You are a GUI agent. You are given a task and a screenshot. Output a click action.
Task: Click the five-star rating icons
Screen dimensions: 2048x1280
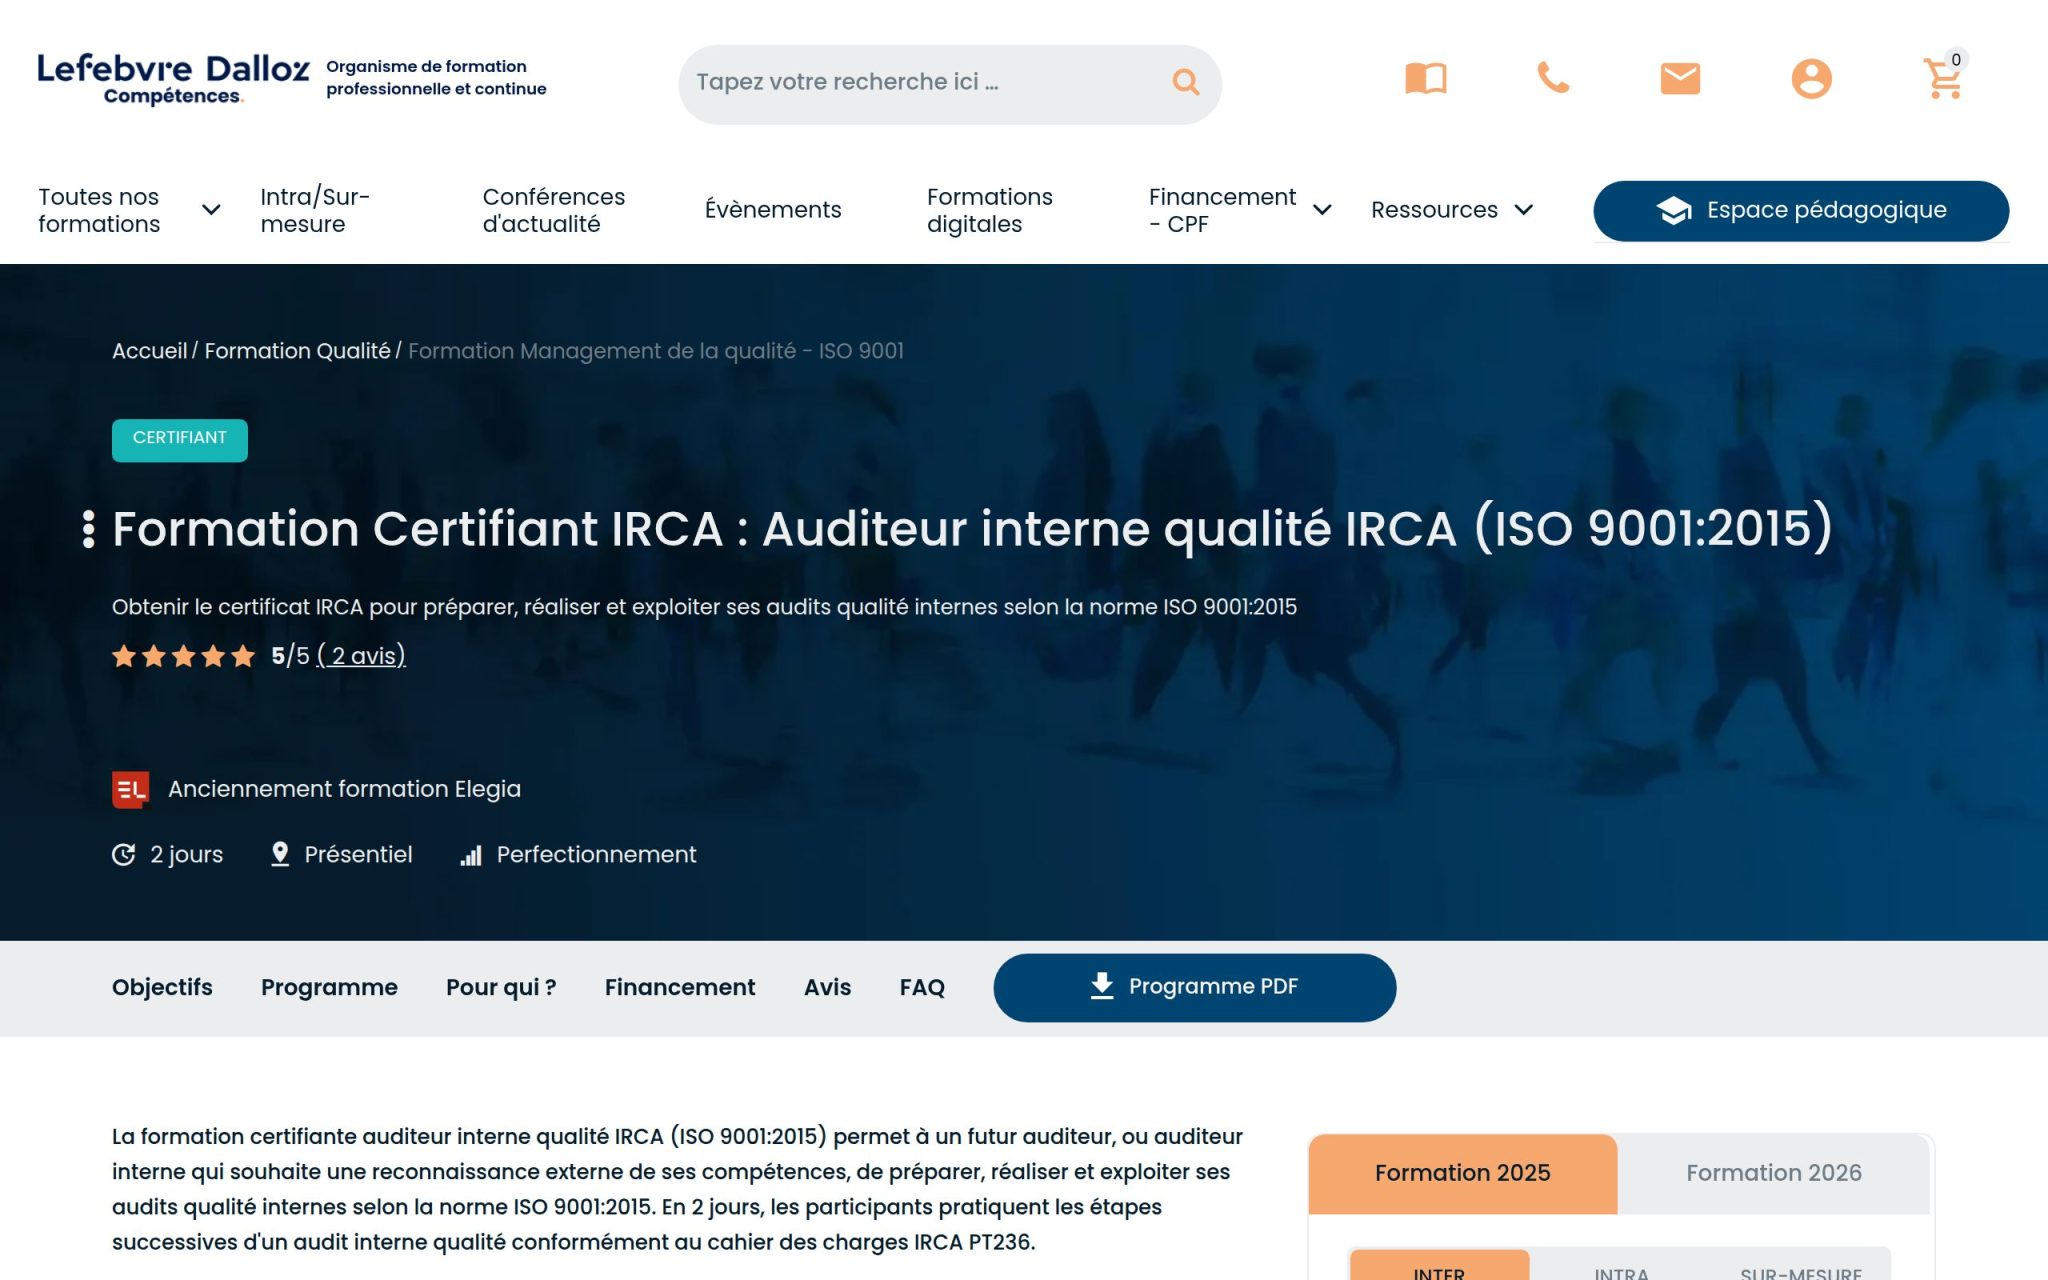click(x=184, y=656)
